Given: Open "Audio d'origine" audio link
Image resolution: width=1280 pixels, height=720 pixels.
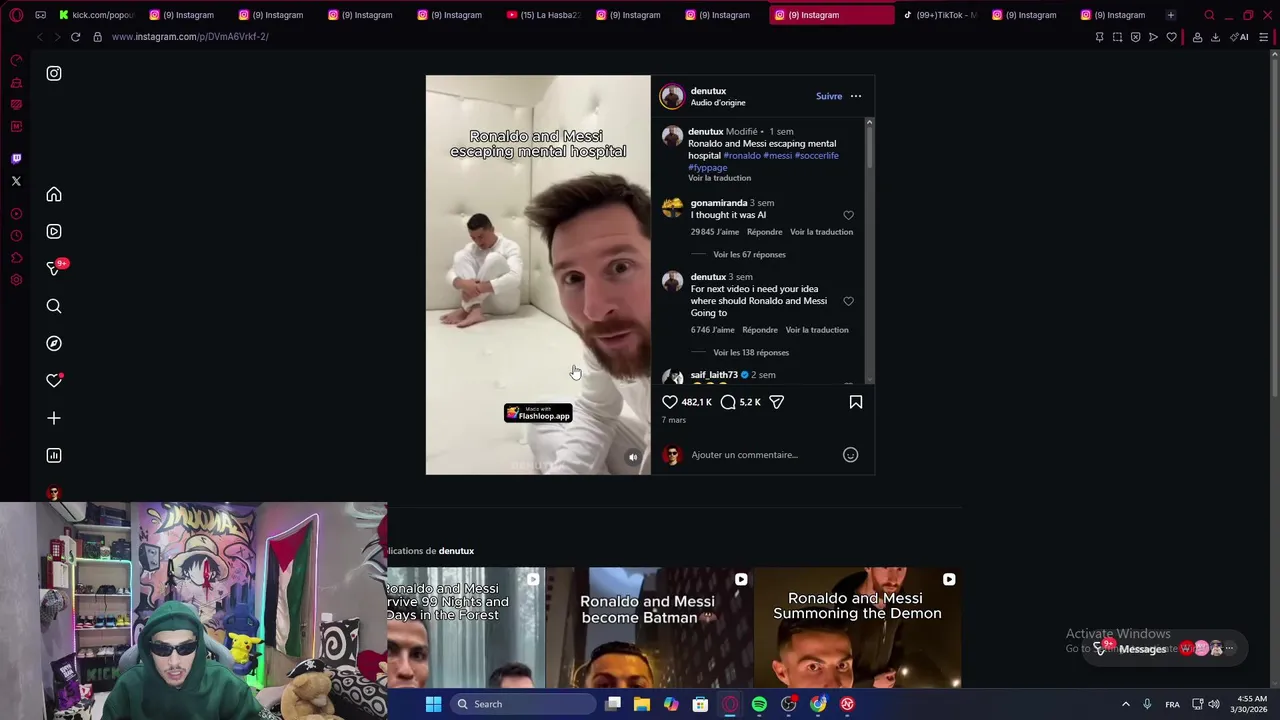Looking at the screenshot, I should coord(718,103).
